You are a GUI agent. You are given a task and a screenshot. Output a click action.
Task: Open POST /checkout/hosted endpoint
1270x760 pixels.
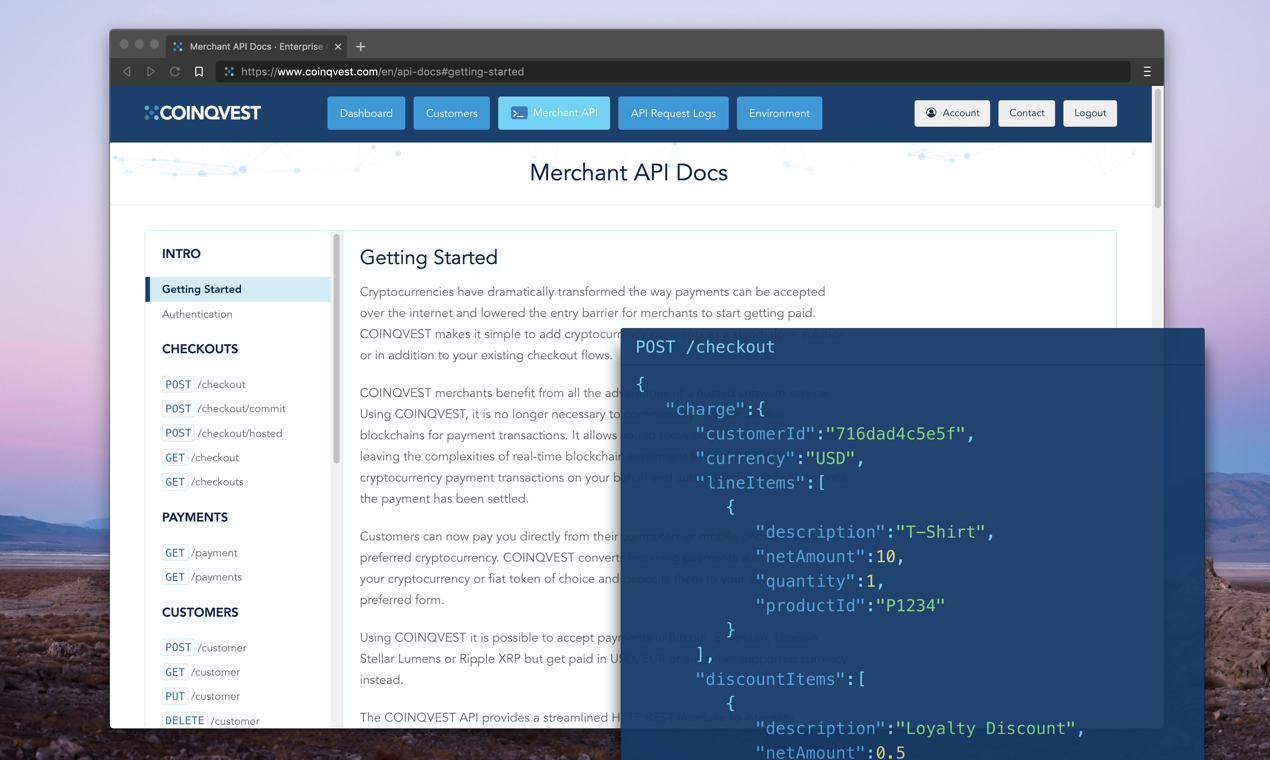point(222,433)
